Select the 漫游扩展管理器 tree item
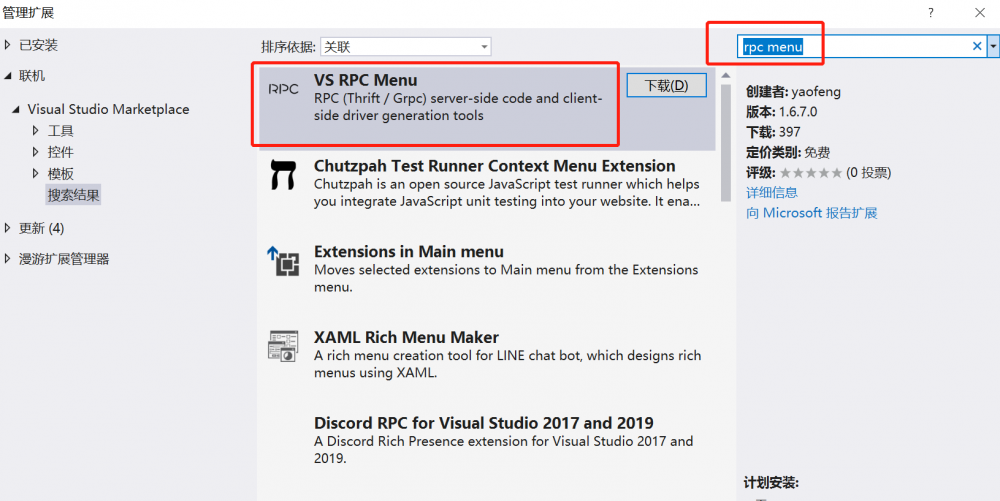Screen dimensions: 1000x501 click(x=64, y=258)
